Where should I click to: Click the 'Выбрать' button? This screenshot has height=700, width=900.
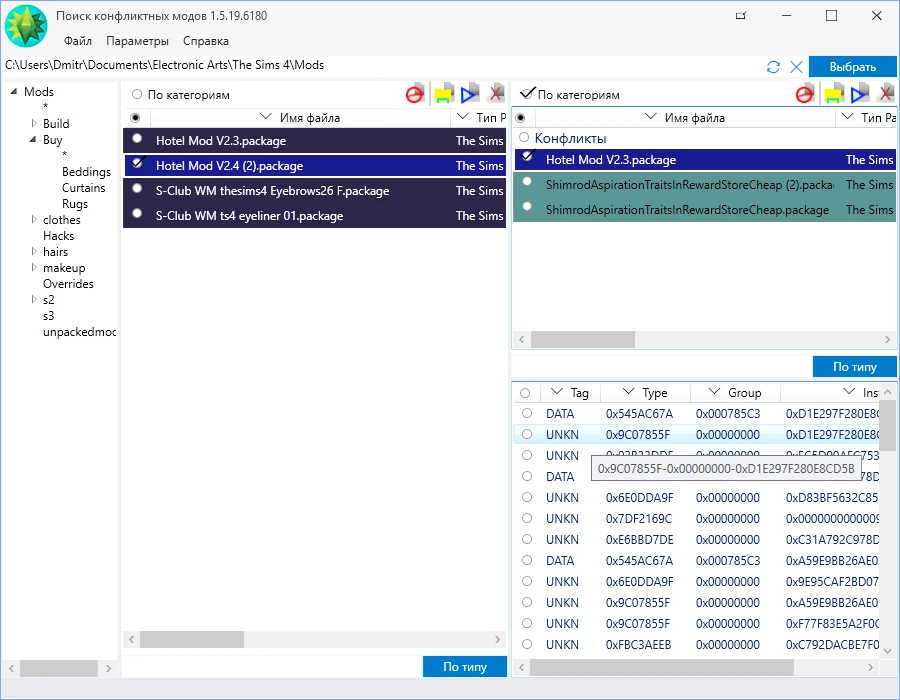click(x=853, y=67)
